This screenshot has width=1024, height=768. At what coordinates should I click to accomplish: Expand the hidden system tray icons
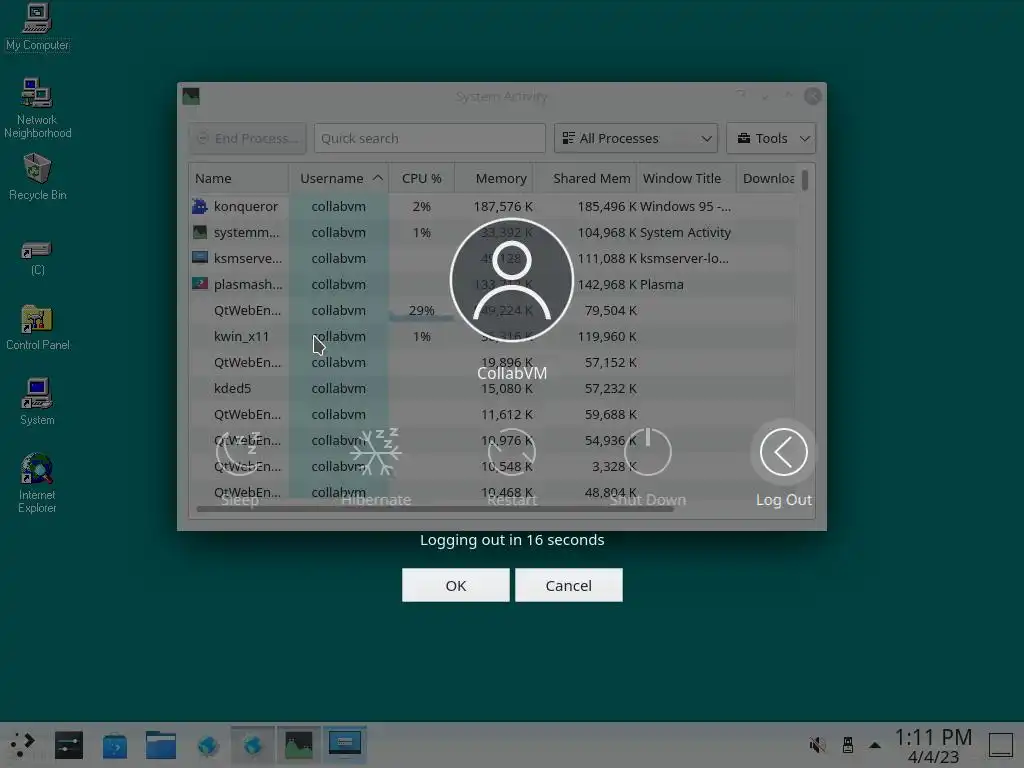coord(875,745)
